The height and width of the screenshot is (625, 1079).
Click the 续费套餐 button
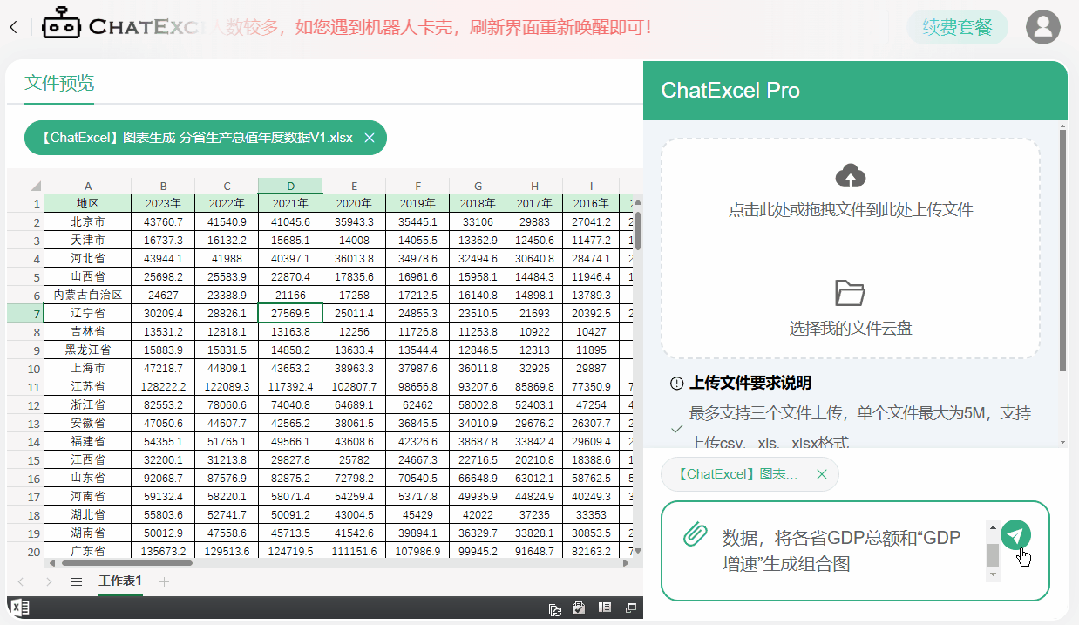click(x=957, y=28)
